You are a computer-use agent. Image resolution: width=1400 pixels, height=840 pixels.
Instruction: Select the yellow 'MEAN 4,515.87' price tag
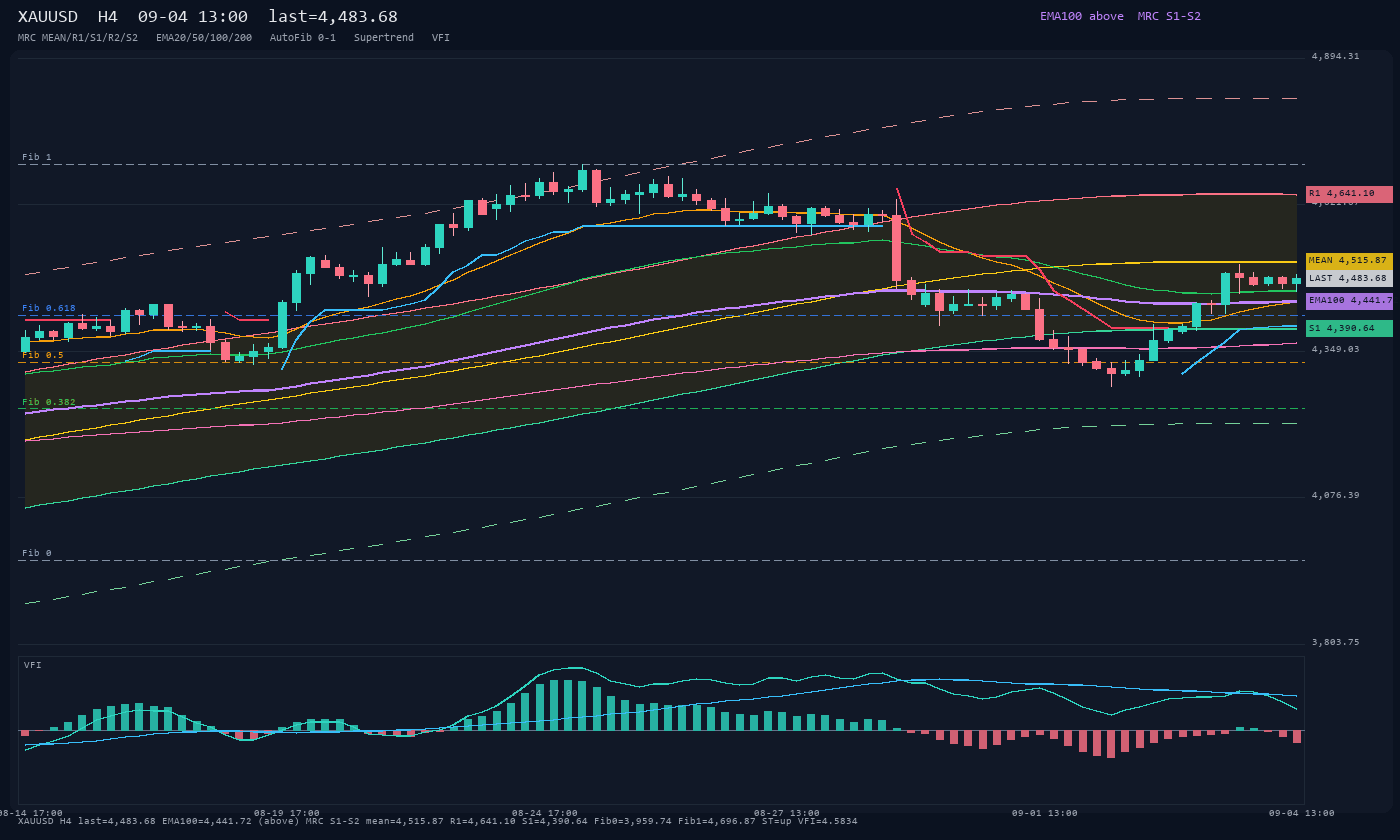coord(1349,261)
